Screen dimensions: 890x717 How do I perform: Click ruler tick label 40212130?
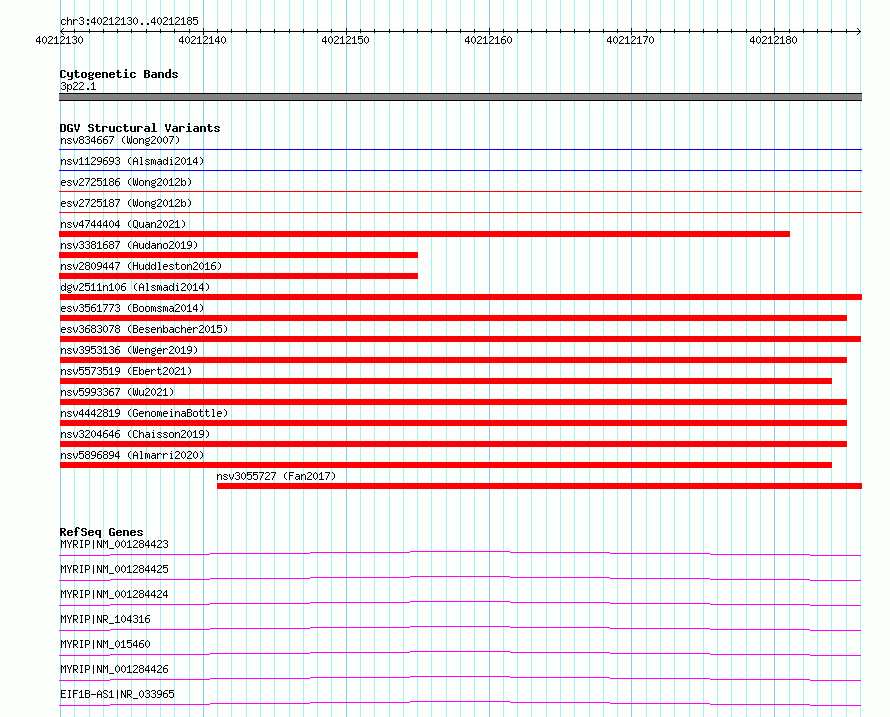59,40
